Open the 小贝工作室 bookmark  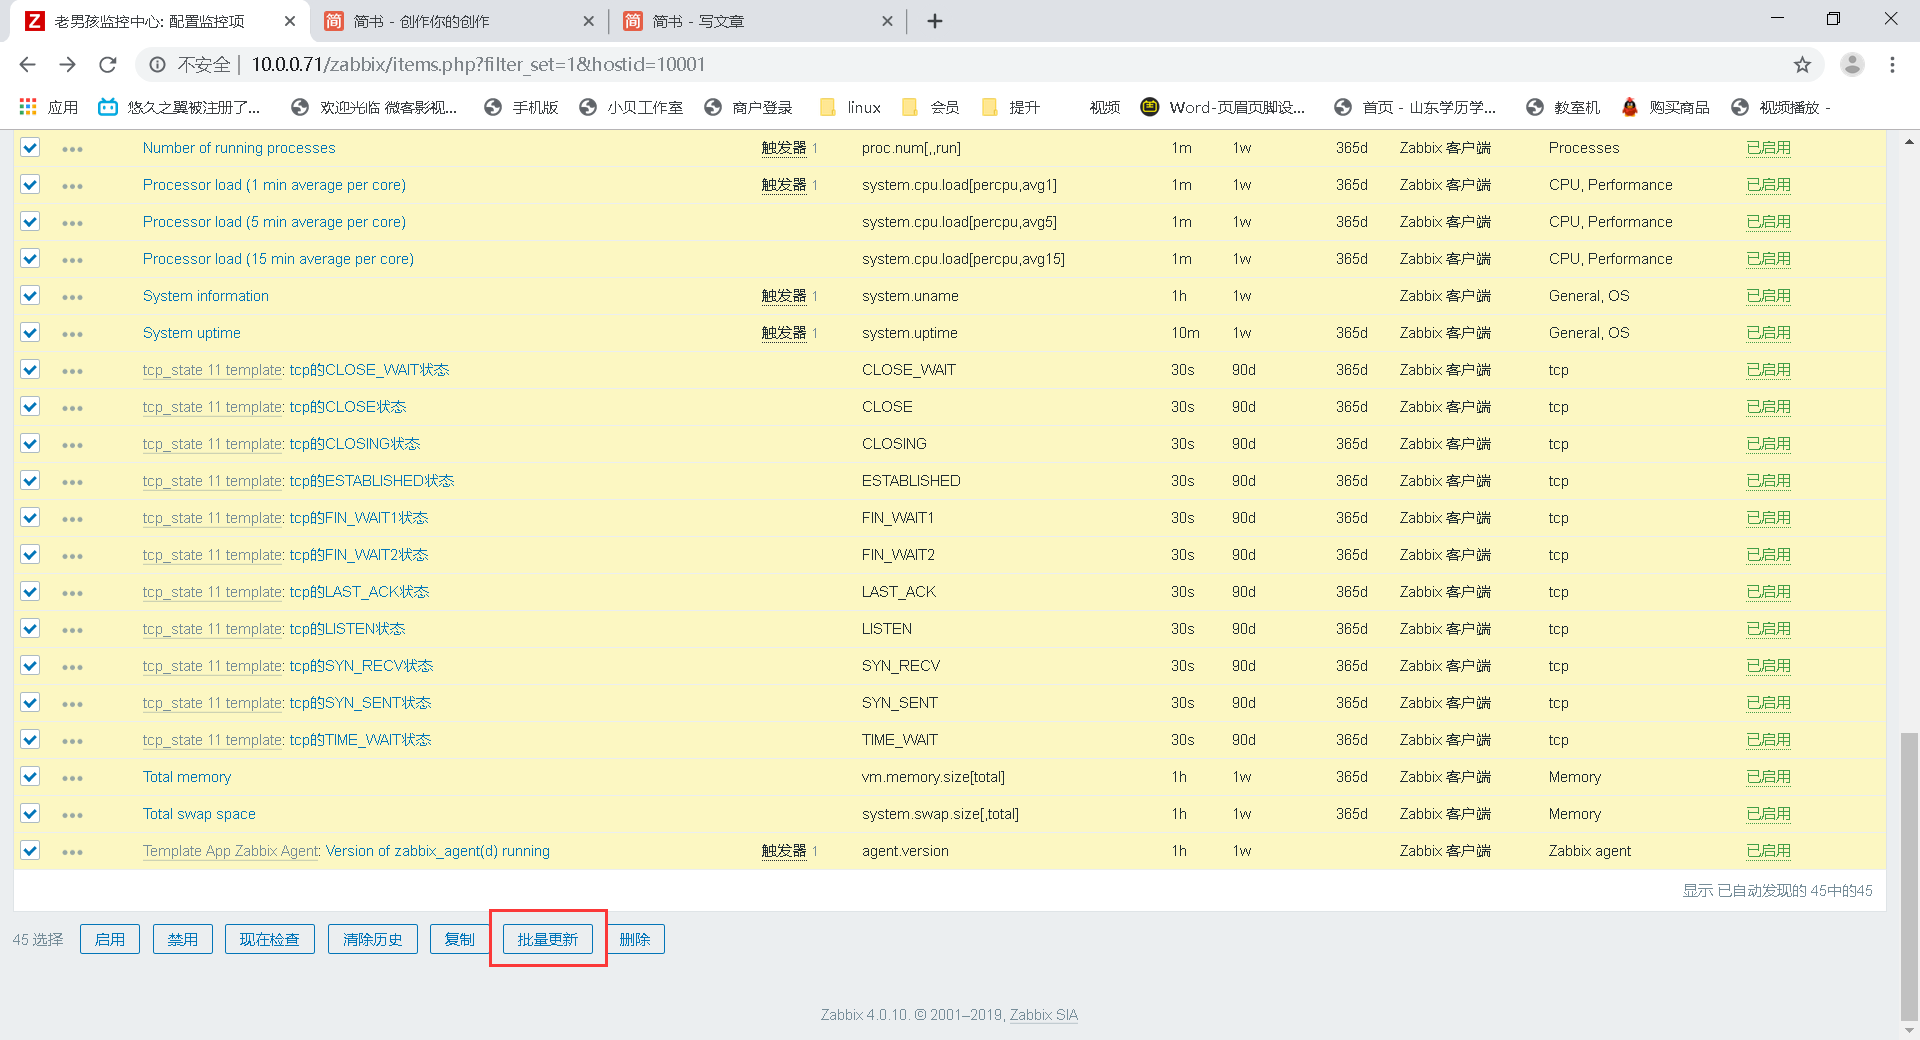click(x=632, y=107)
